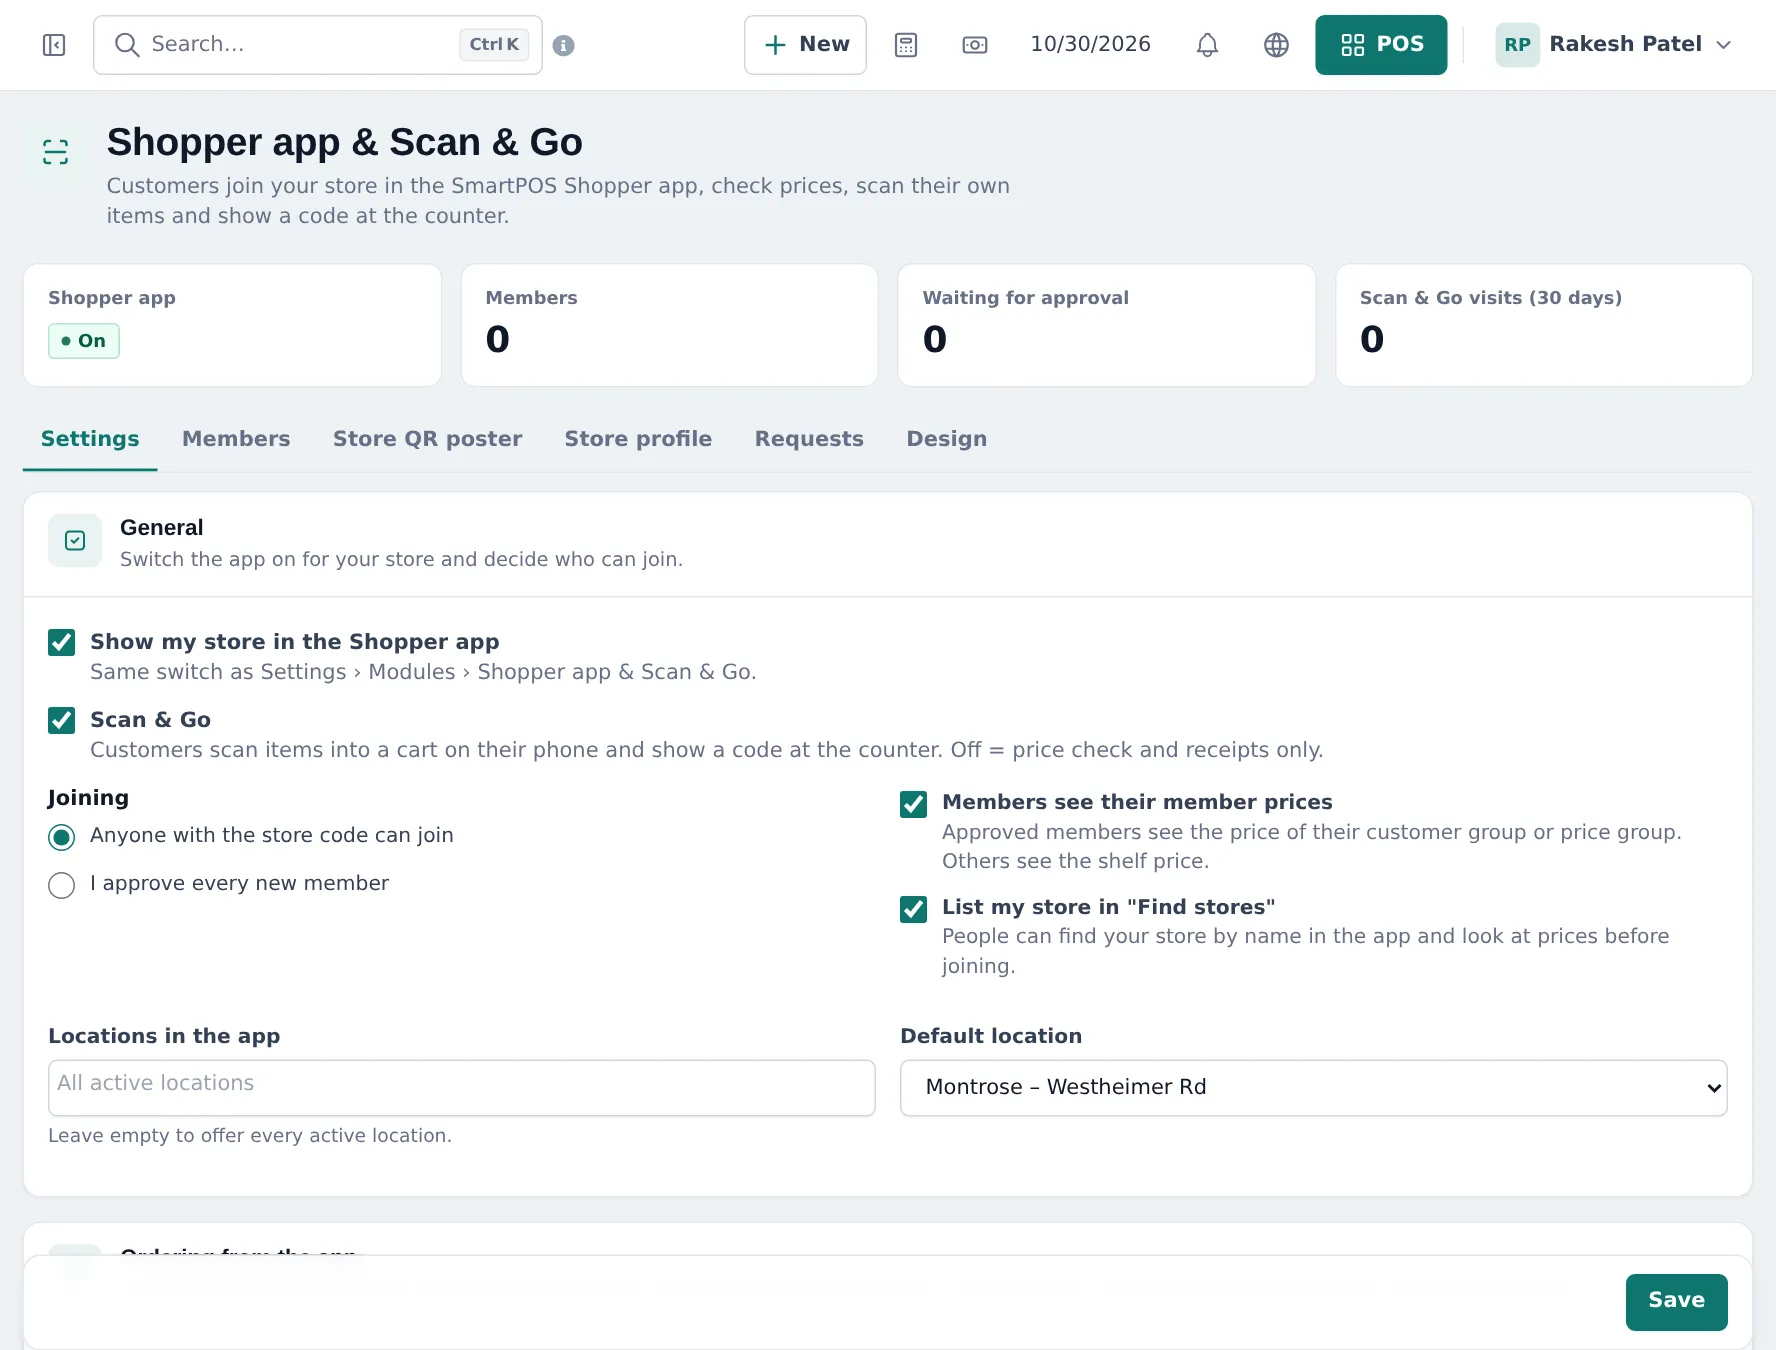
Task: Click the RP user avatar
Action: [x=1518, y=45]
